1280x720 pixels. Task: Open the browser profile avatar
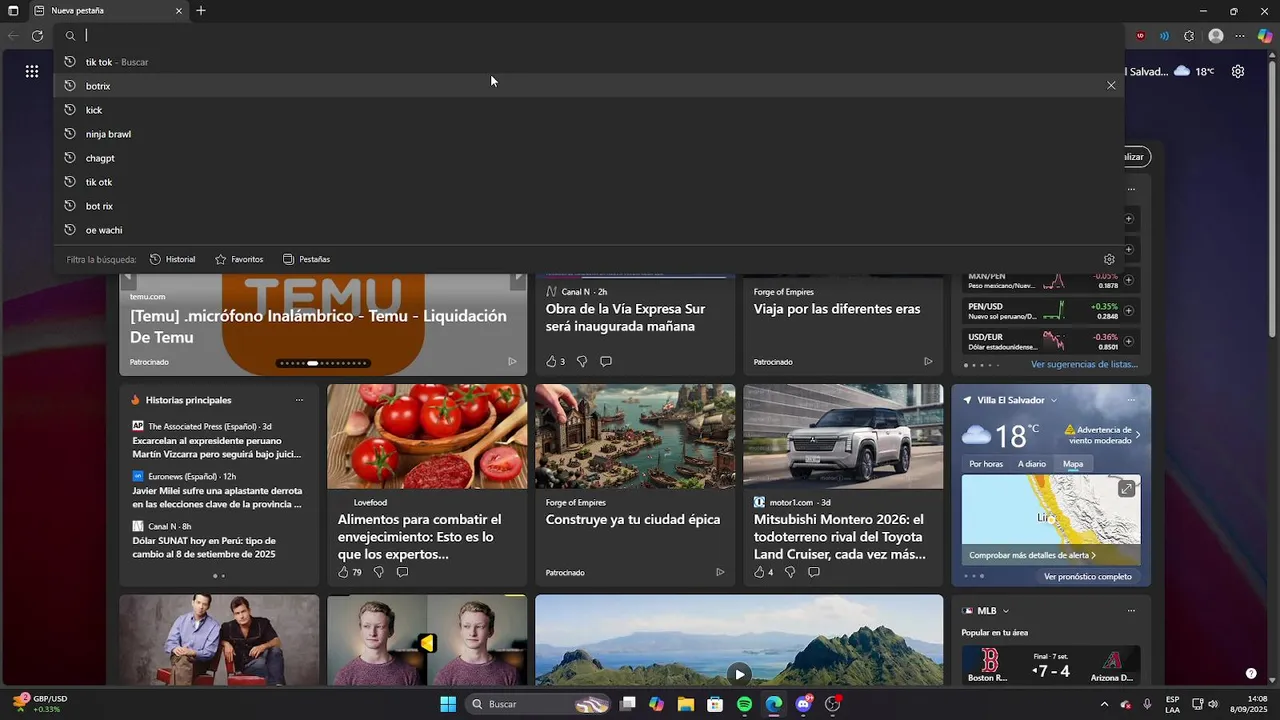1216,36
